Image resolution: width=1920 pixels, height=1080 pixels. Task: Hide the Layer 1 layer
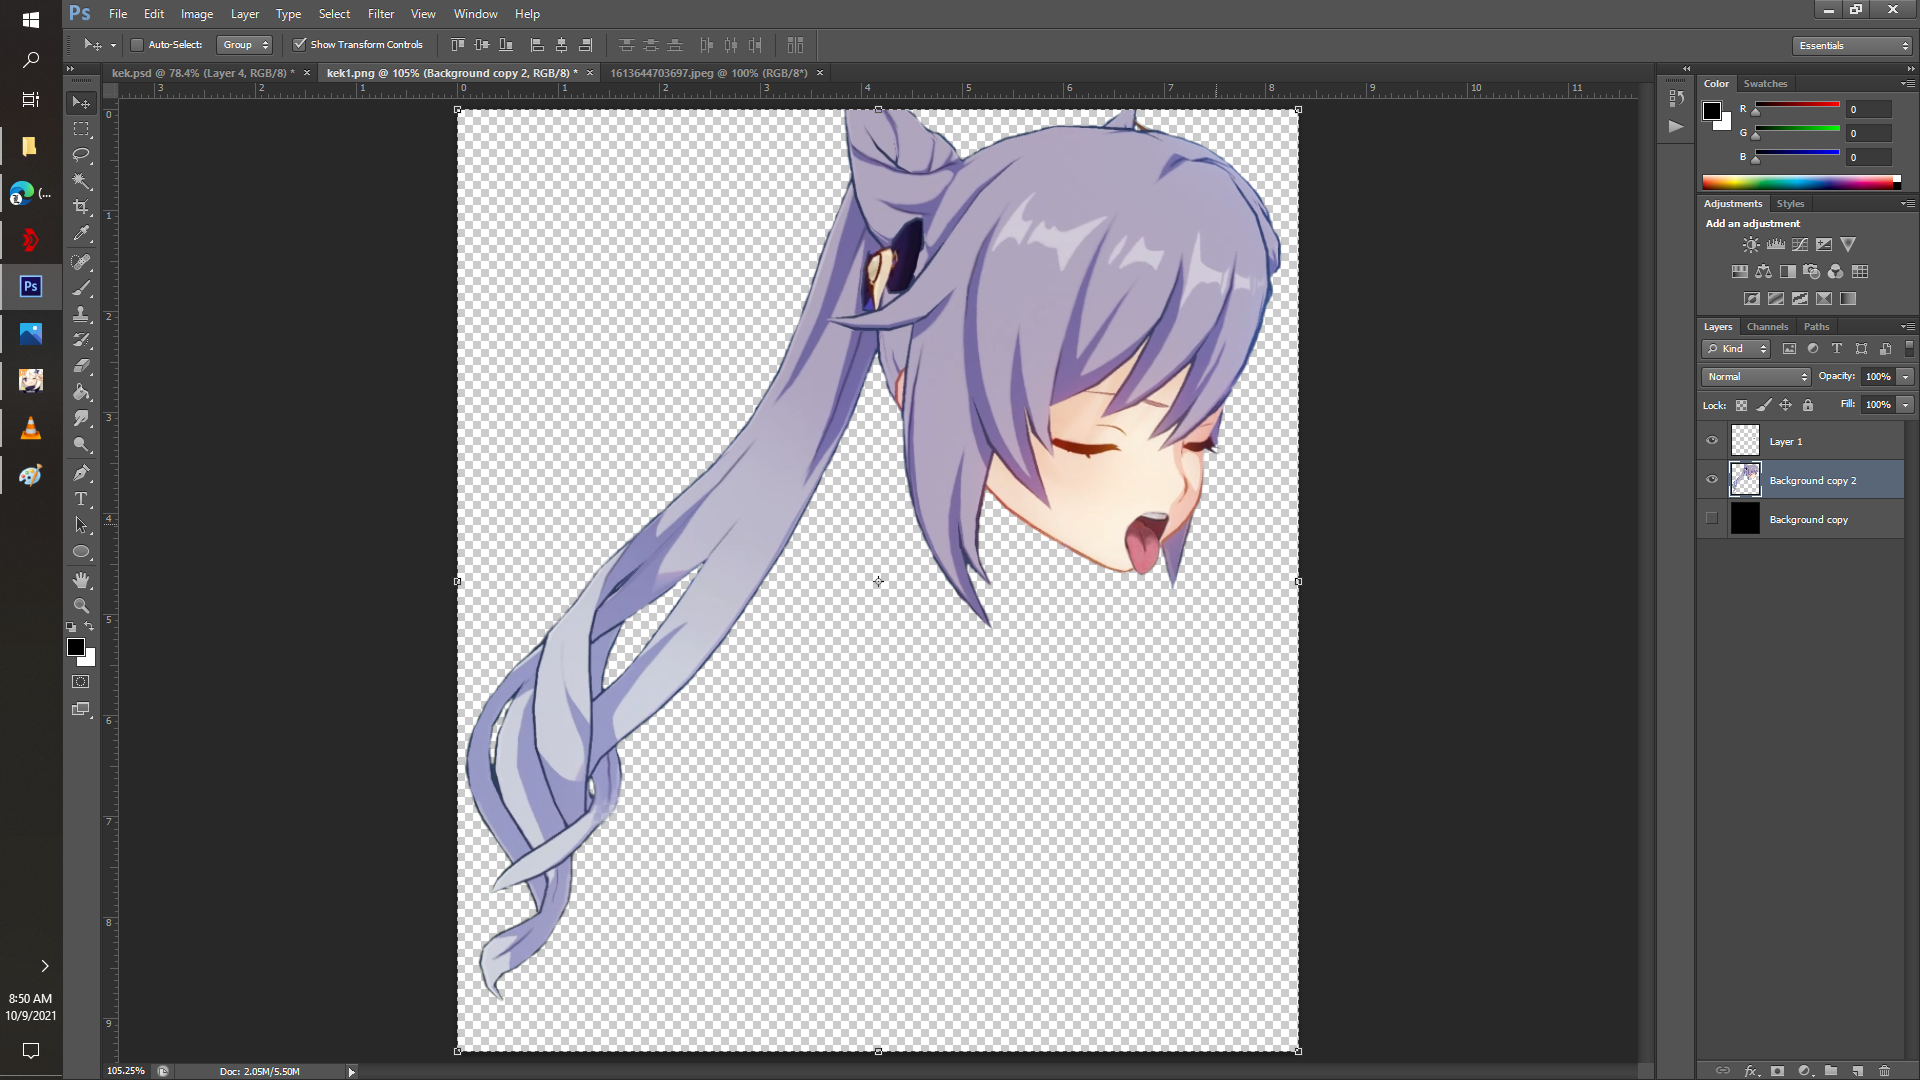pyautogui.click(x=1712, y=441)
